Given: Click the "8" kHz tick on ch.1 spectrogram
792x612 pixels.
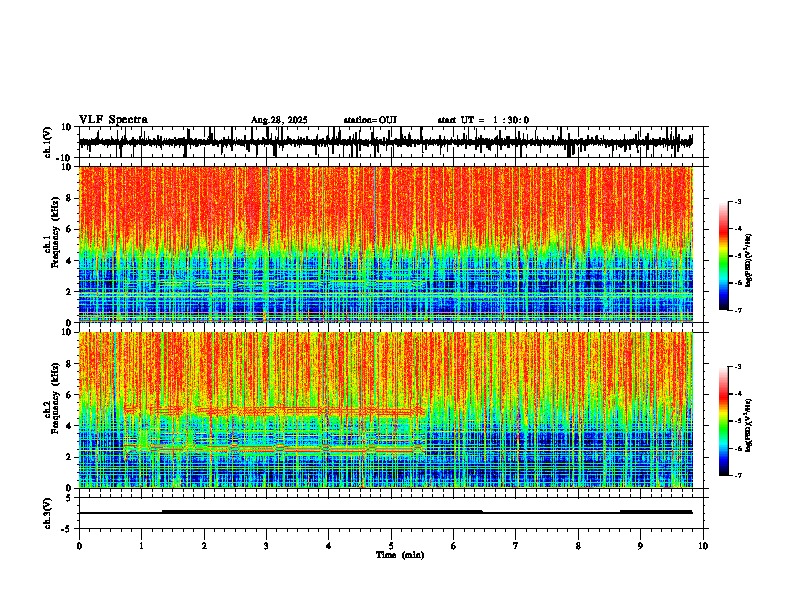Looking at the screenshot, I should [x=69, y=198].
